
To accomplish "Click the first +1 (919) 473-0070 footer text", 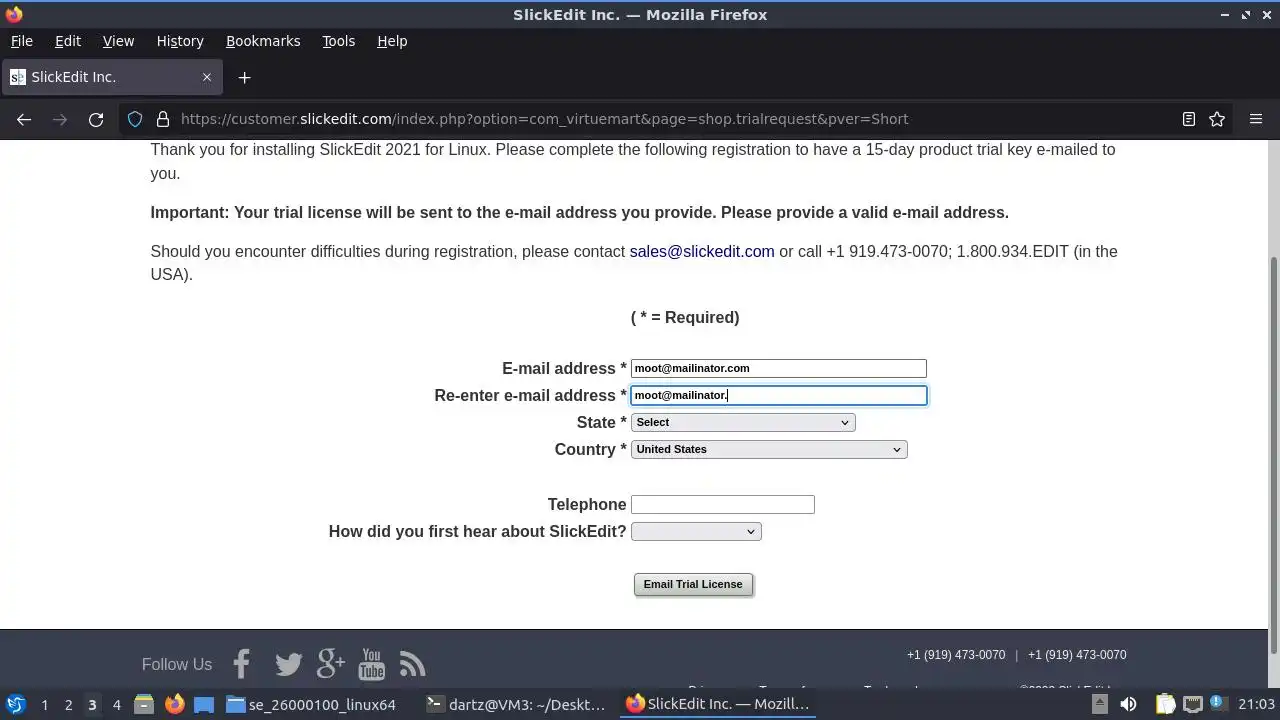I will pos(956,655).
